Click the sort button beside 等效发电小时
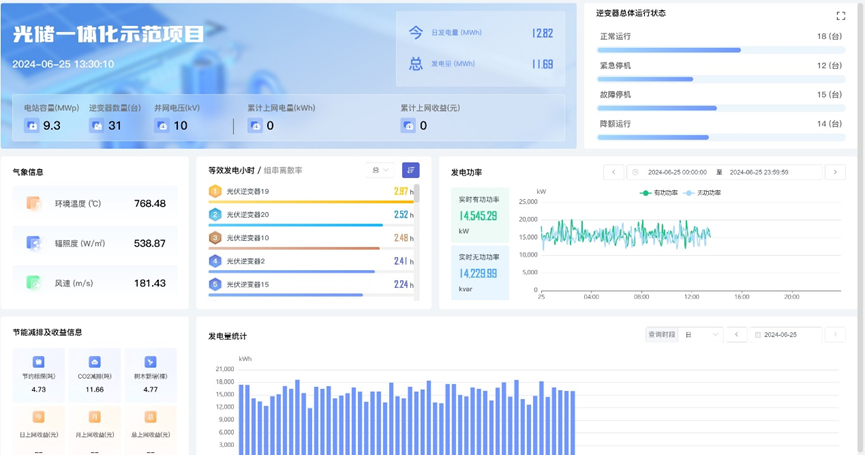Viewport: 865px width, 455px height. 410,171
